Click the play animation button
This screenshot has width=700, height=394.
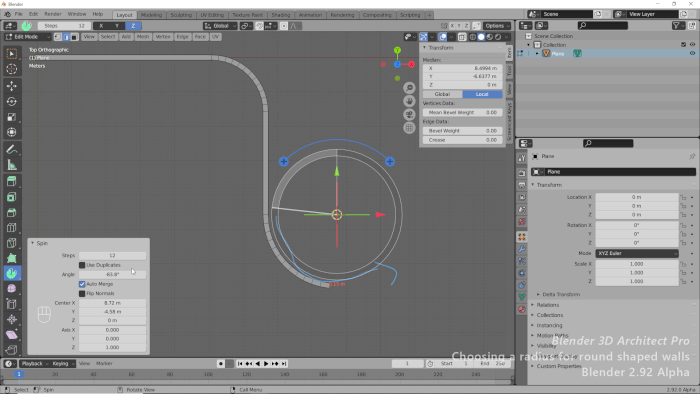266,364
